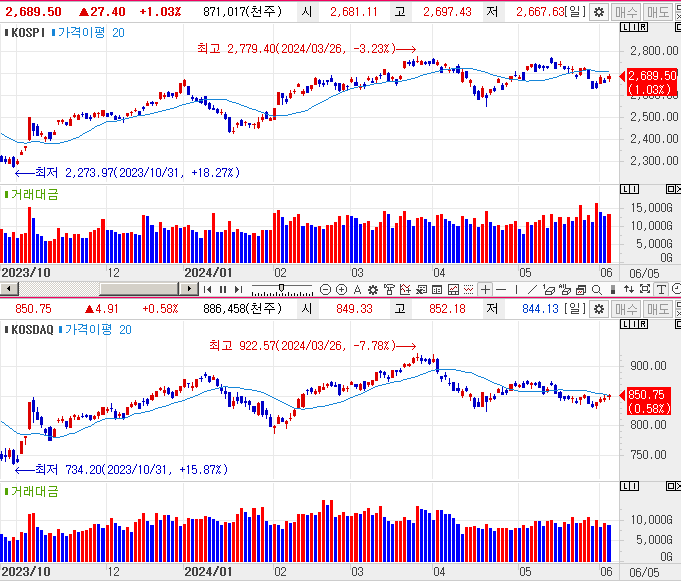The image size is (681, 581).
Task: Skip to the chart end (skip forward)
Action: click(238, 290)
